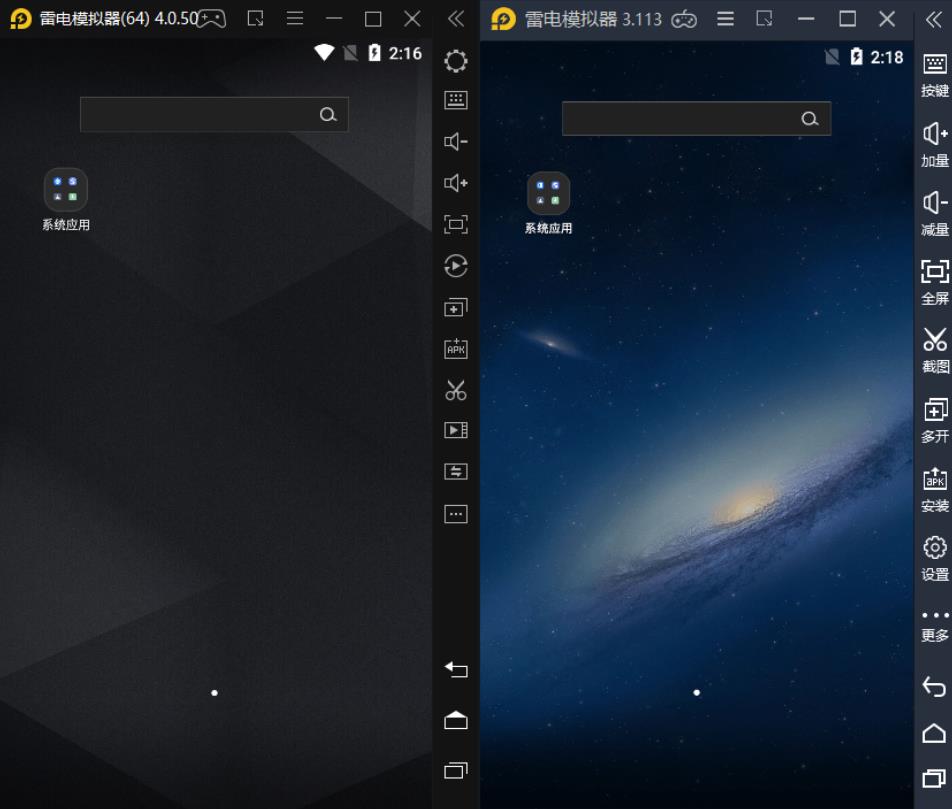Image resolution: width=952 pixels, height=809 pixels.
Task: Tap recent apps in 4.0.50 sidebar
Action: coord(455,770)
